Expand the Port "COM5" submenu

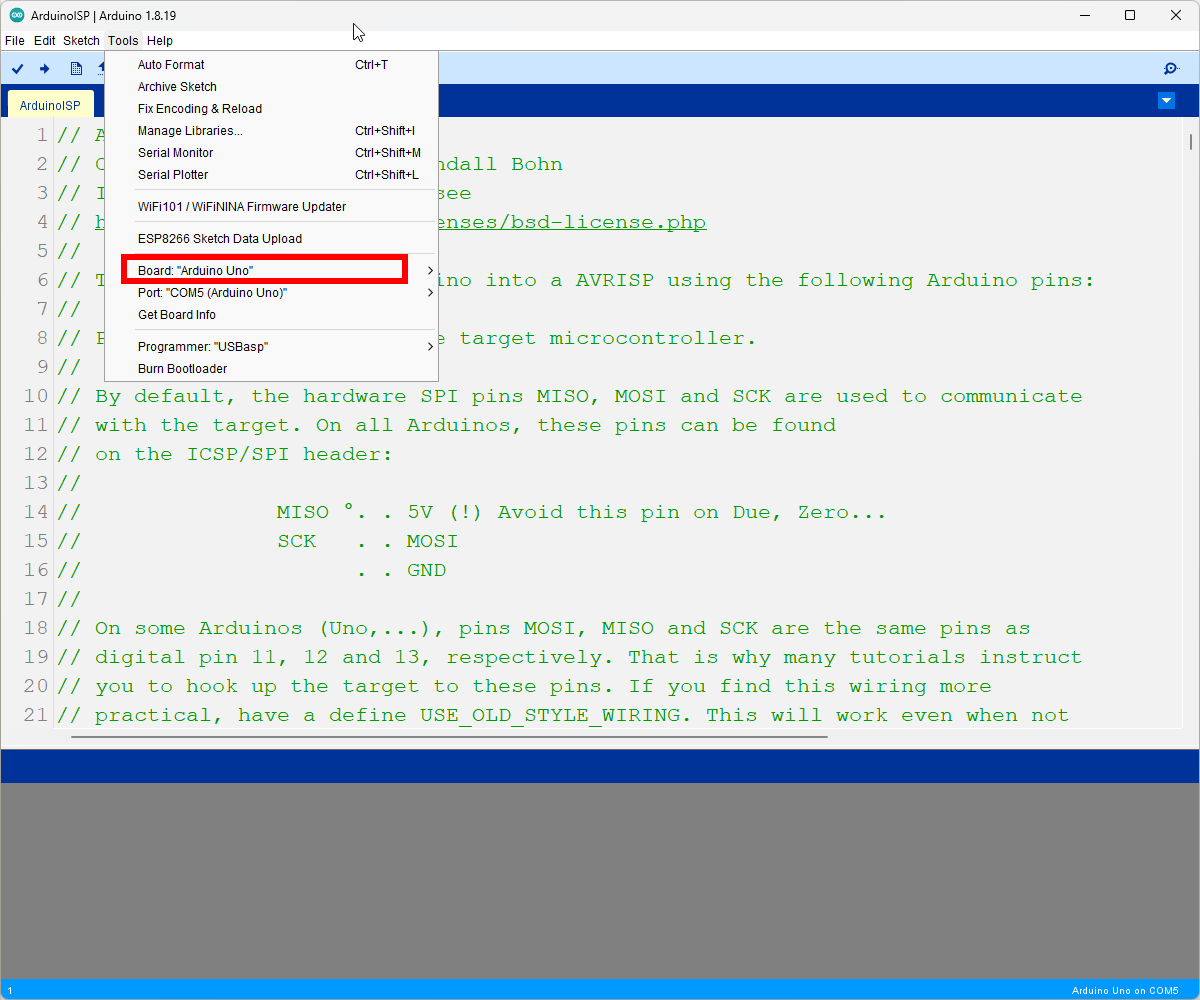pos(264,292)
